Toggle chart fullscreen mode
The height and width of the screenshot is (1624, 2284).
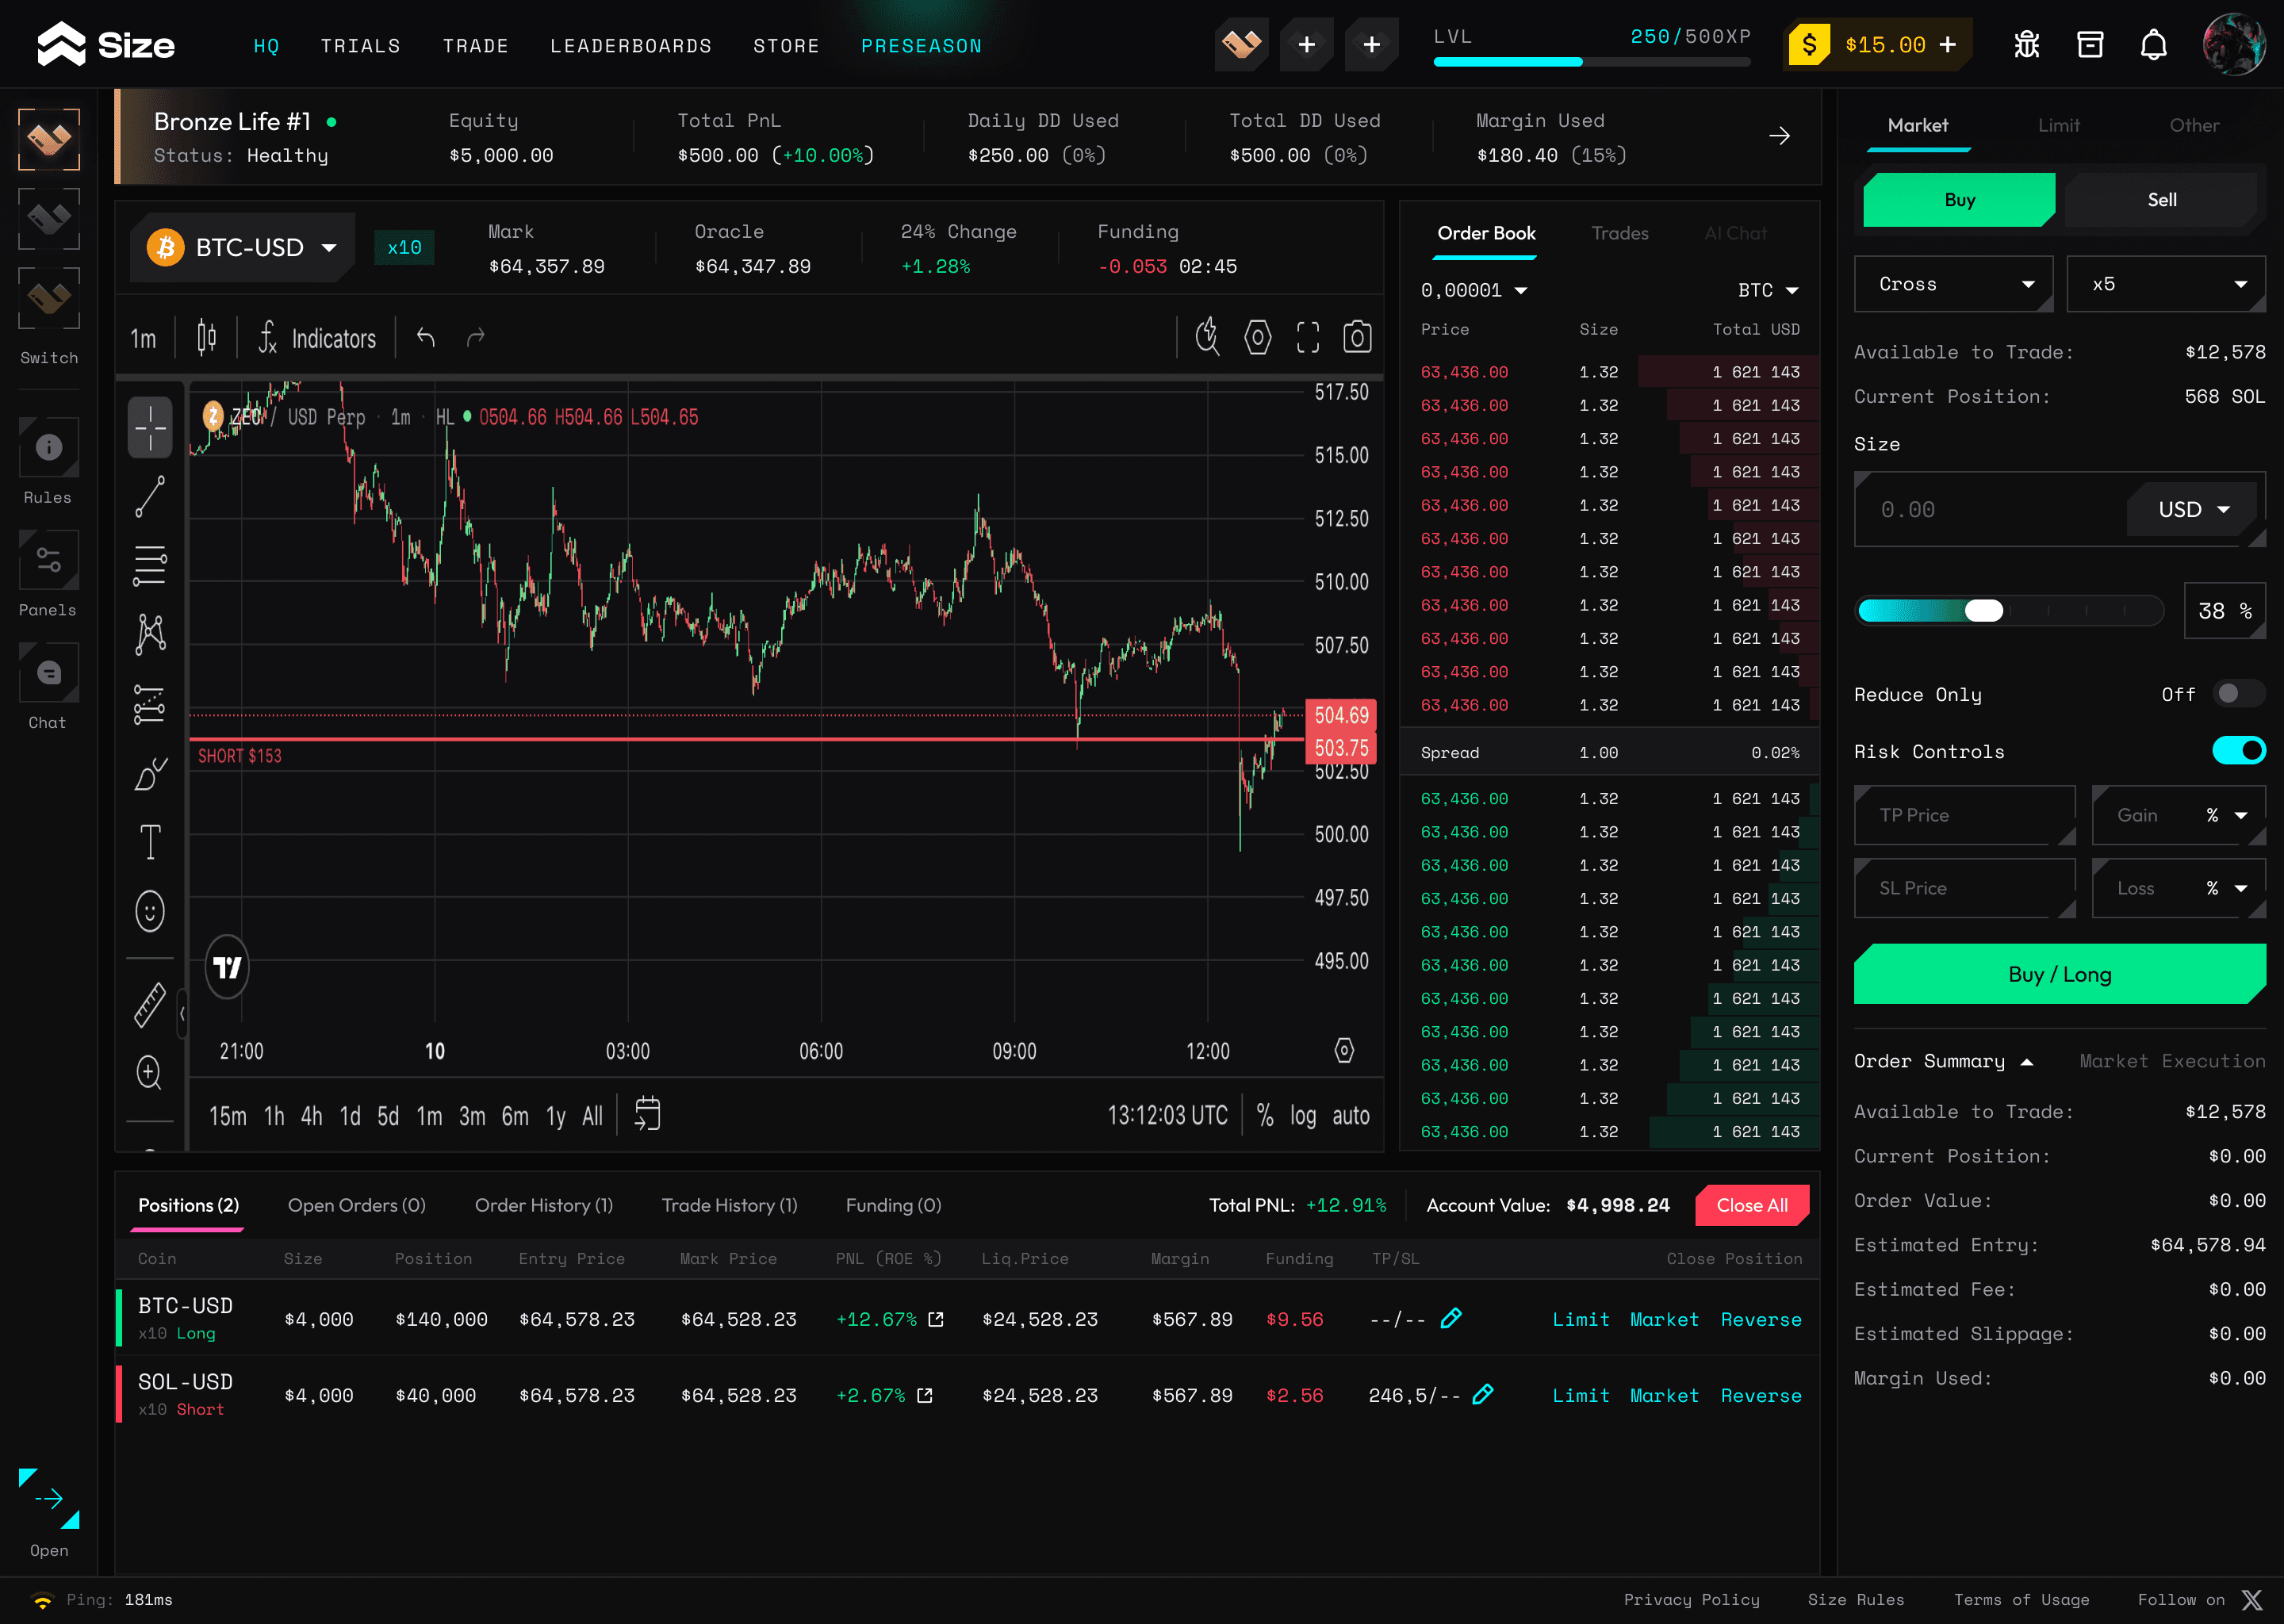pos(1307,338)
